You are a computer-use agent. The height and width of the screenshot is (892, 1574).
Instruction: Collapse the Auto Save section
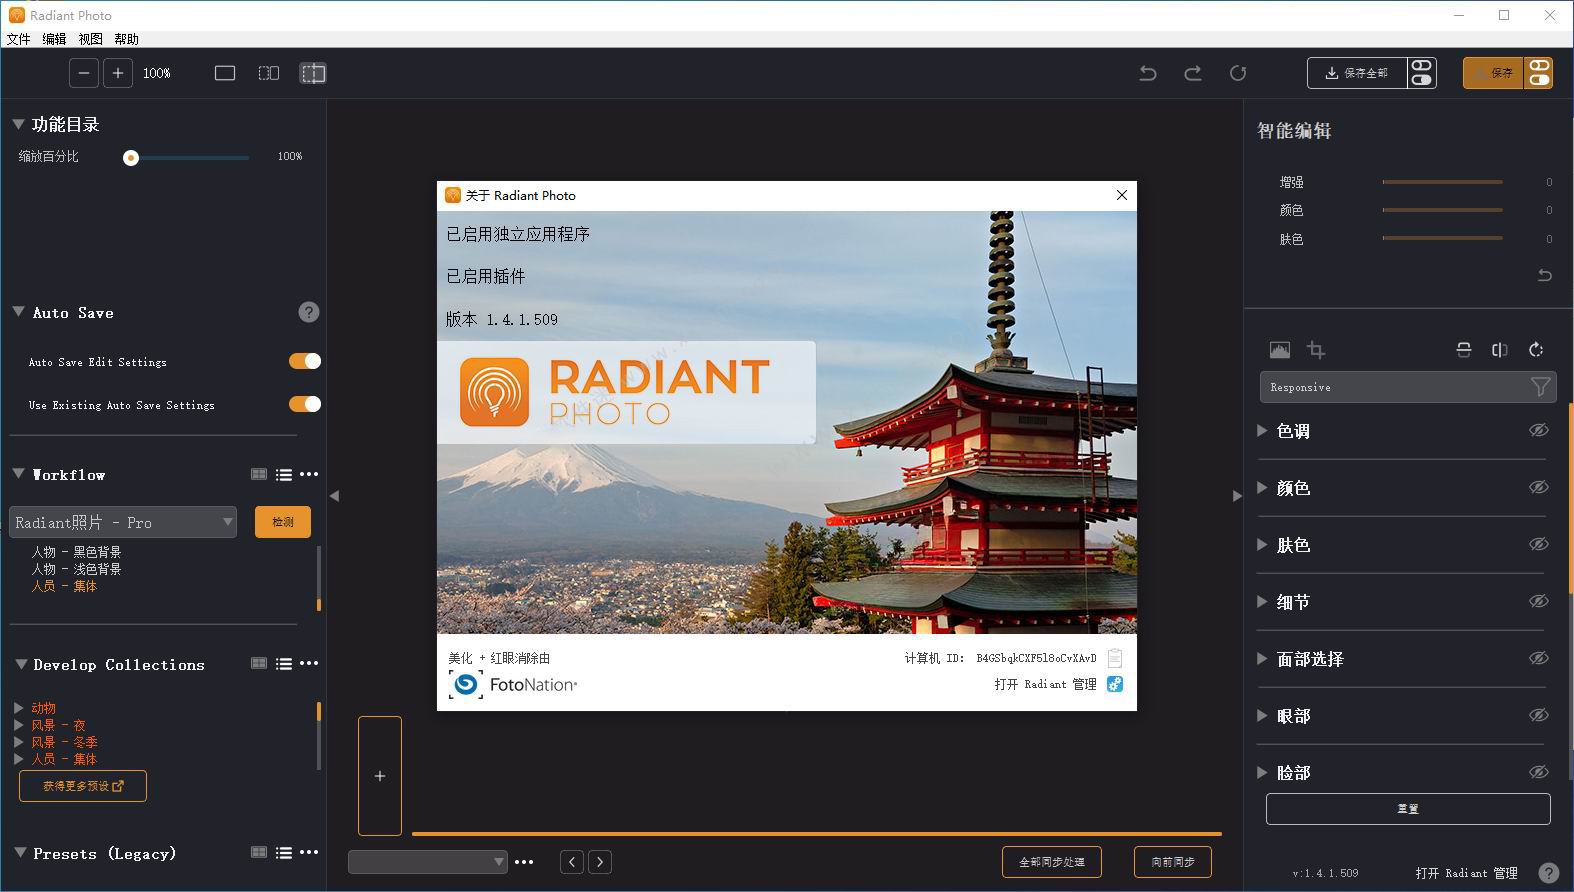pos(18,312)
